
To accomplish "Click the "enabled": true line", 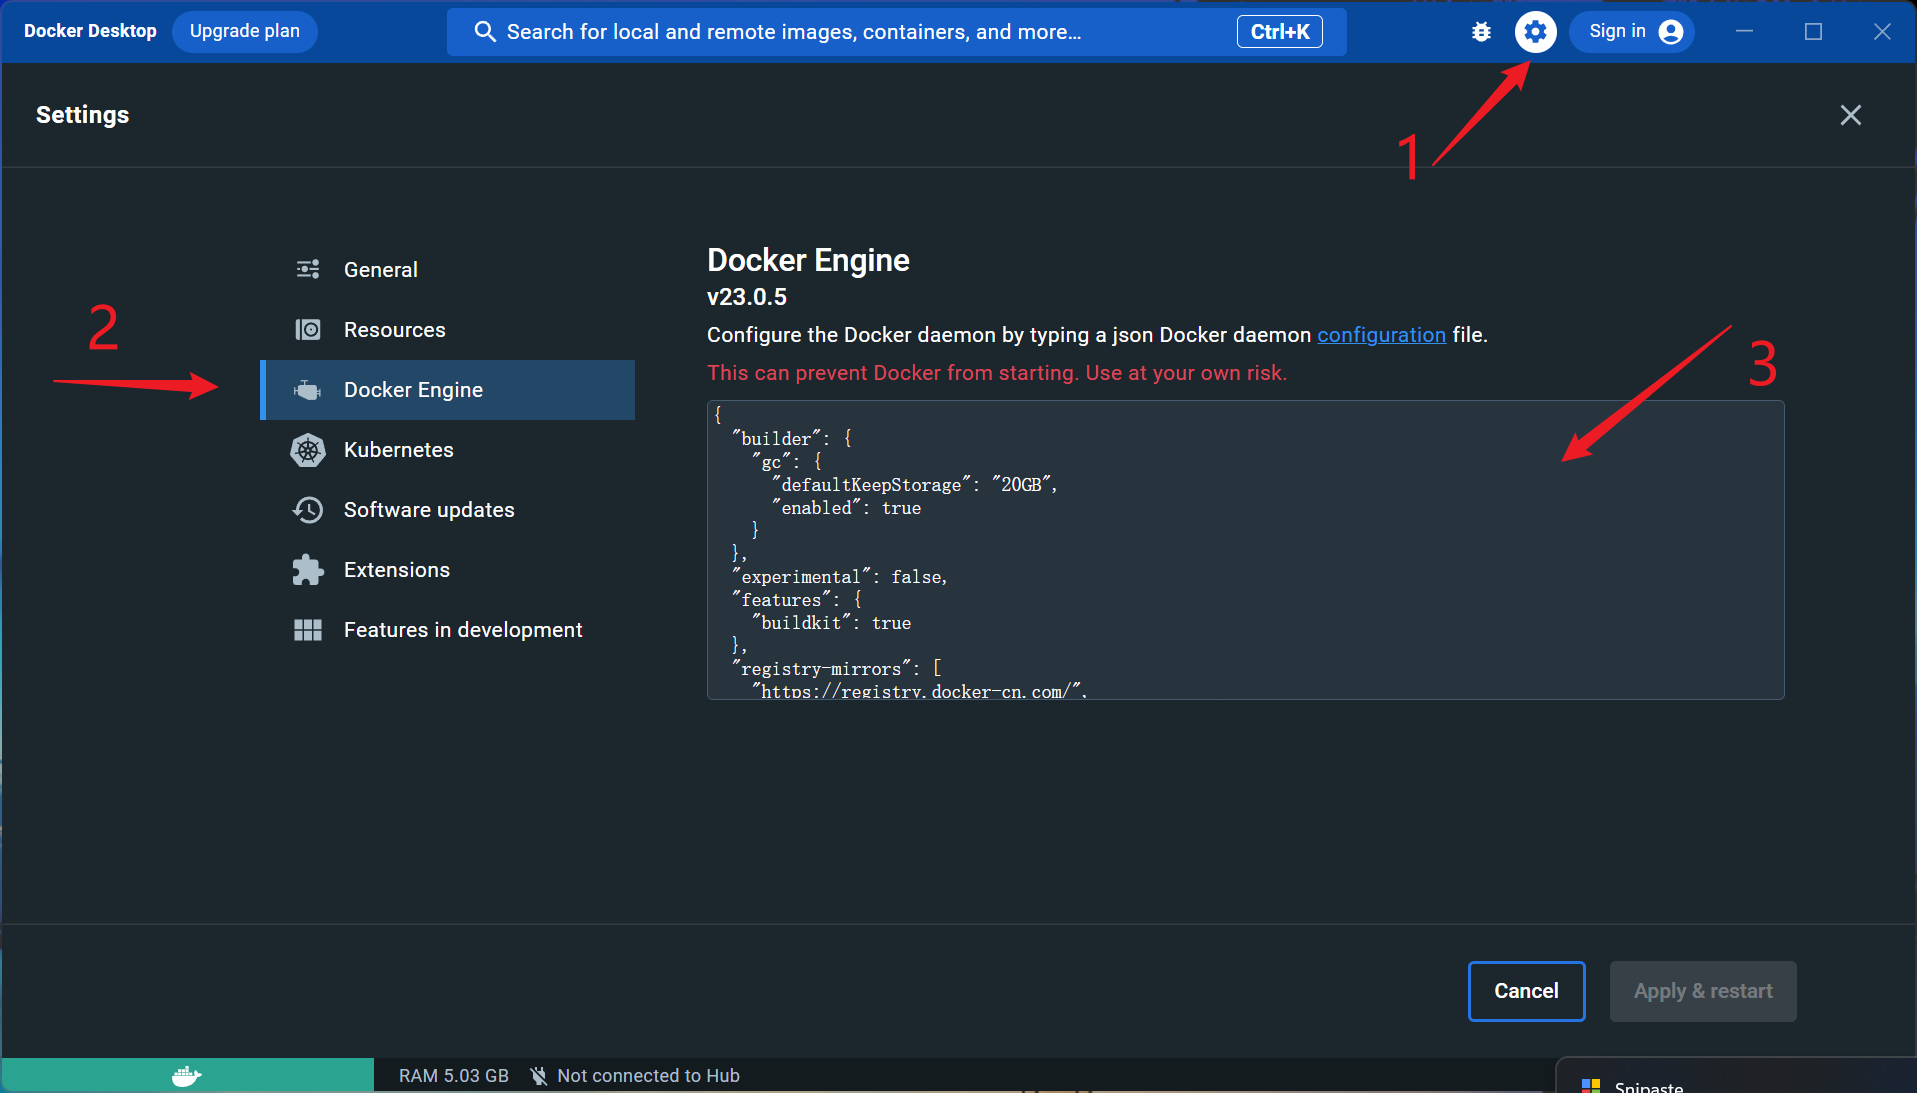I will tap(846, 508).
